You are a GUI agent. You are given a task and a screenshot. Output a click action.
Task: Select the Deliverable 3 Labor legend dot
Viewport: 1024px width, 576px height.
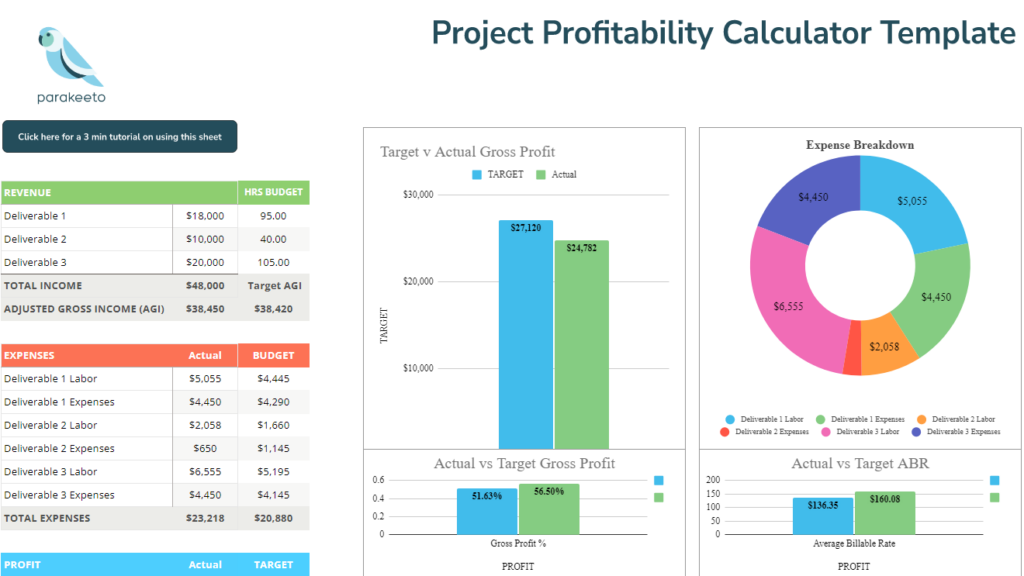826,432
